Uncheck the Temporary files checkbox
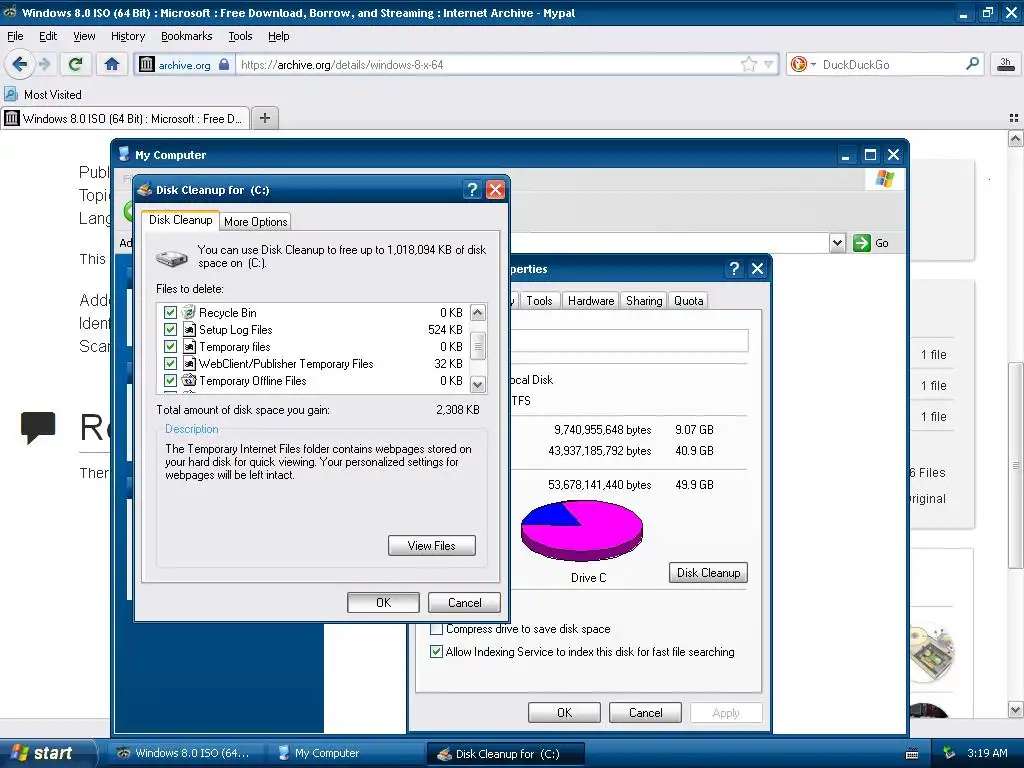The height and width of the screenshot is (768, 1024). coord(170,346)
